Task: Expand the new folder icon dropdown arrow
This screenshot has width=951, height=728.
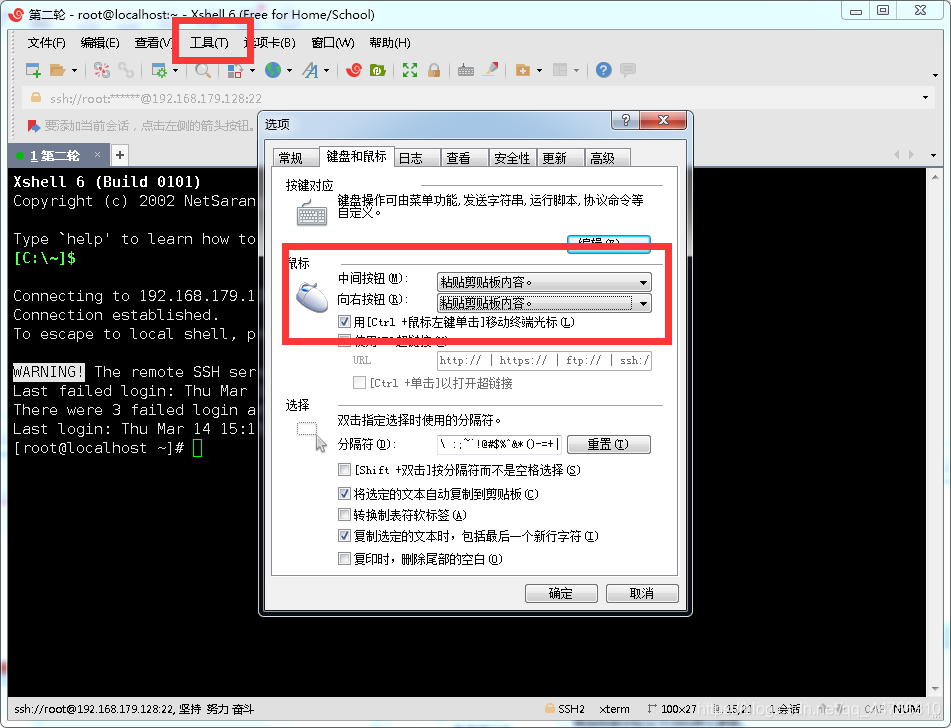Action: (x=539, y=71)
